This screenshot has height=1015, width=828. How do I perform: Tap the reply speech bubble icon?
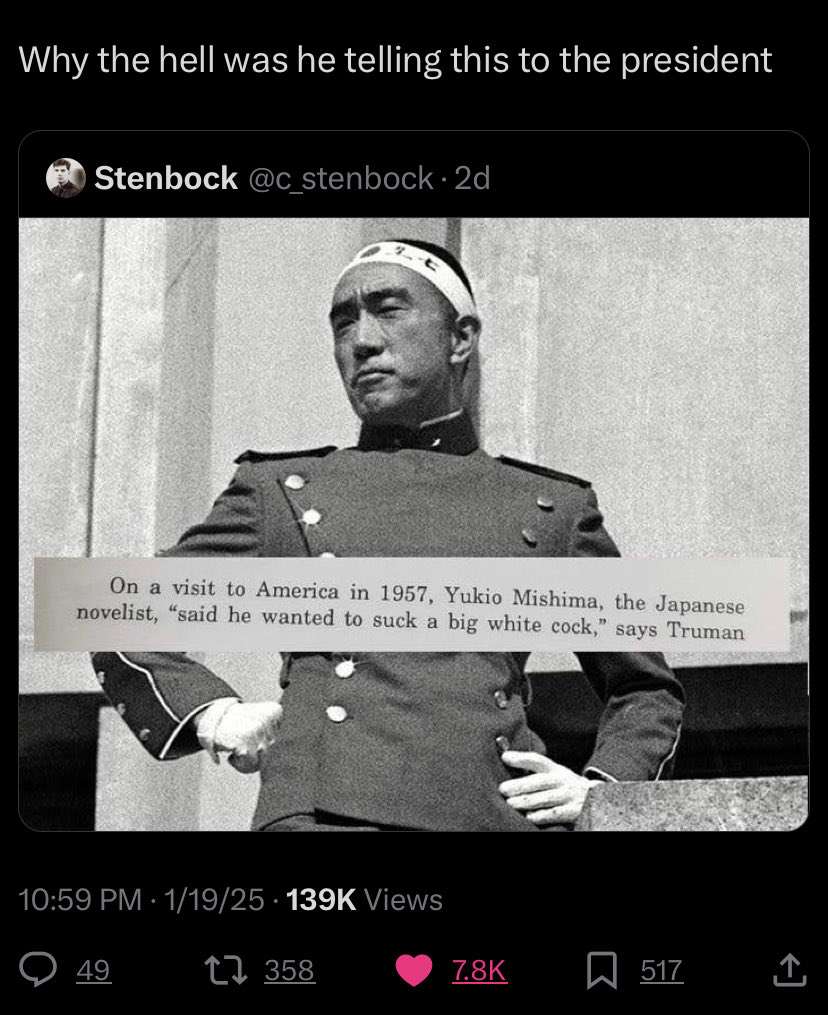38,970
